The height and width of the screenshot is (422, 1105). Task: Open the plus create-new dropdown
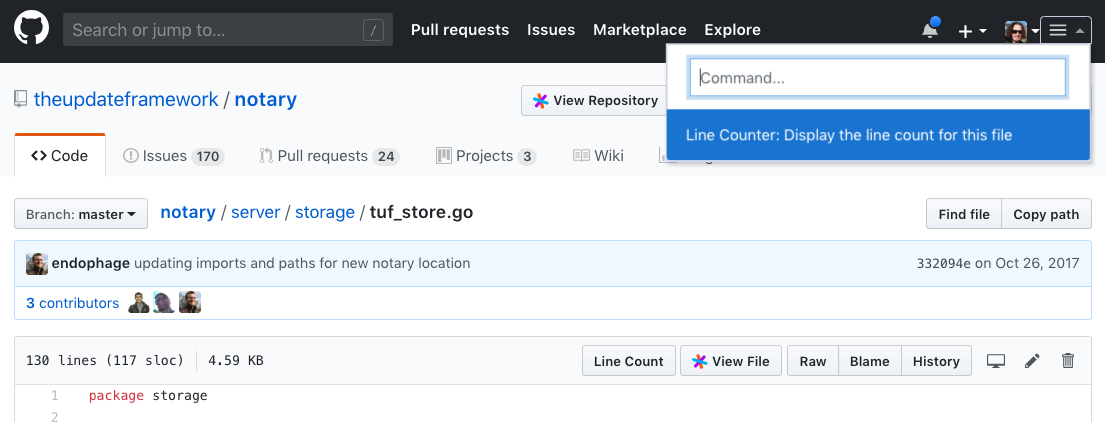972,31
